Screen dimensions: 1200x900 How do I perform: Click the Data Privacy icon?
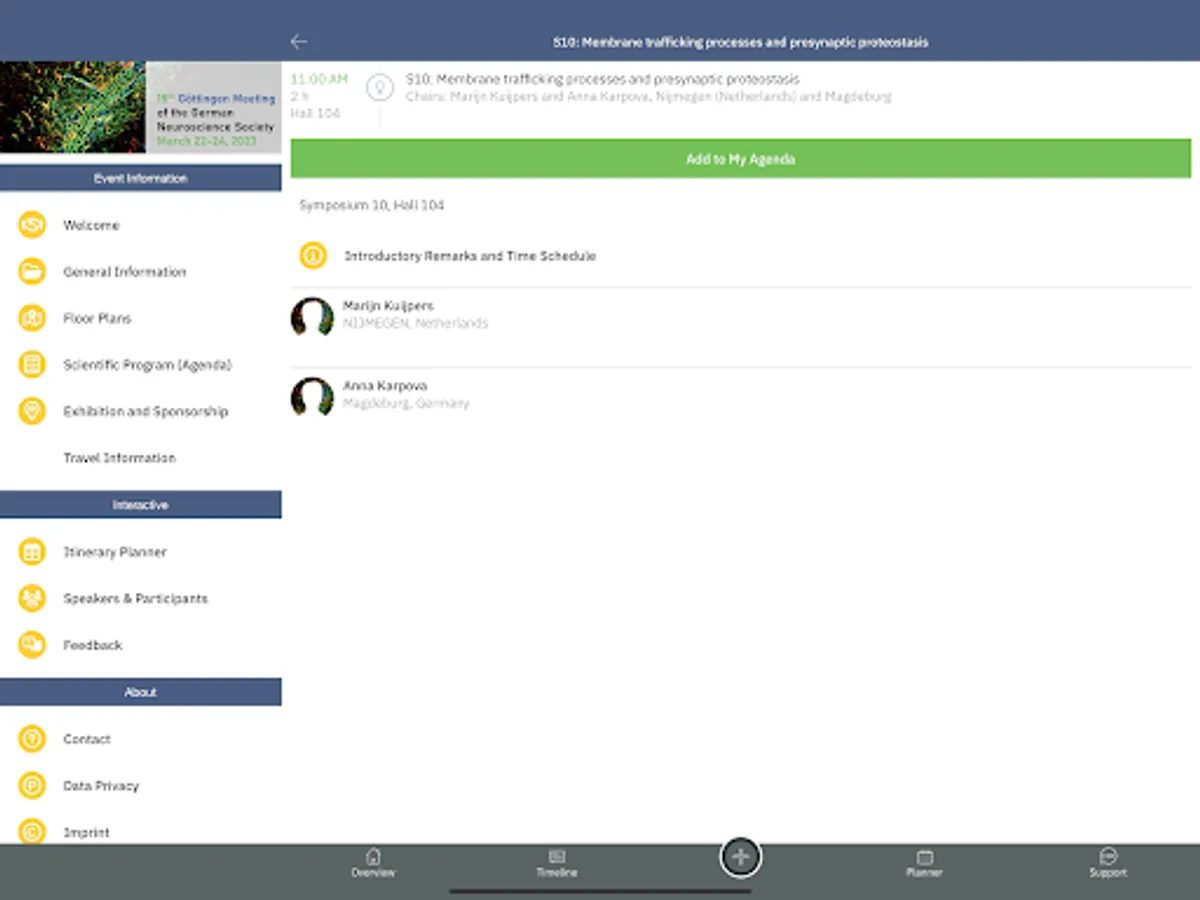[x=32, y=785]
